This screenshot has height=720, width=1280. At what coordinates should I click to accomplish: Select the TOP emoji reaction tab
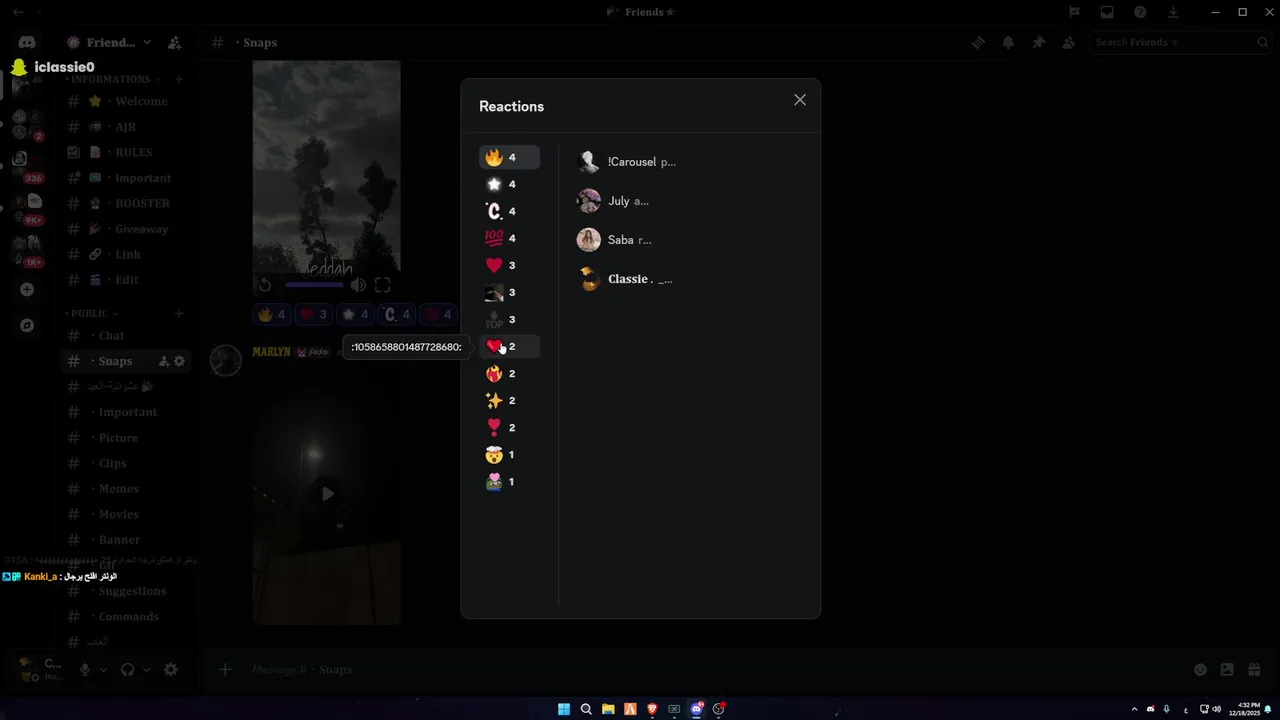point(509,320)
